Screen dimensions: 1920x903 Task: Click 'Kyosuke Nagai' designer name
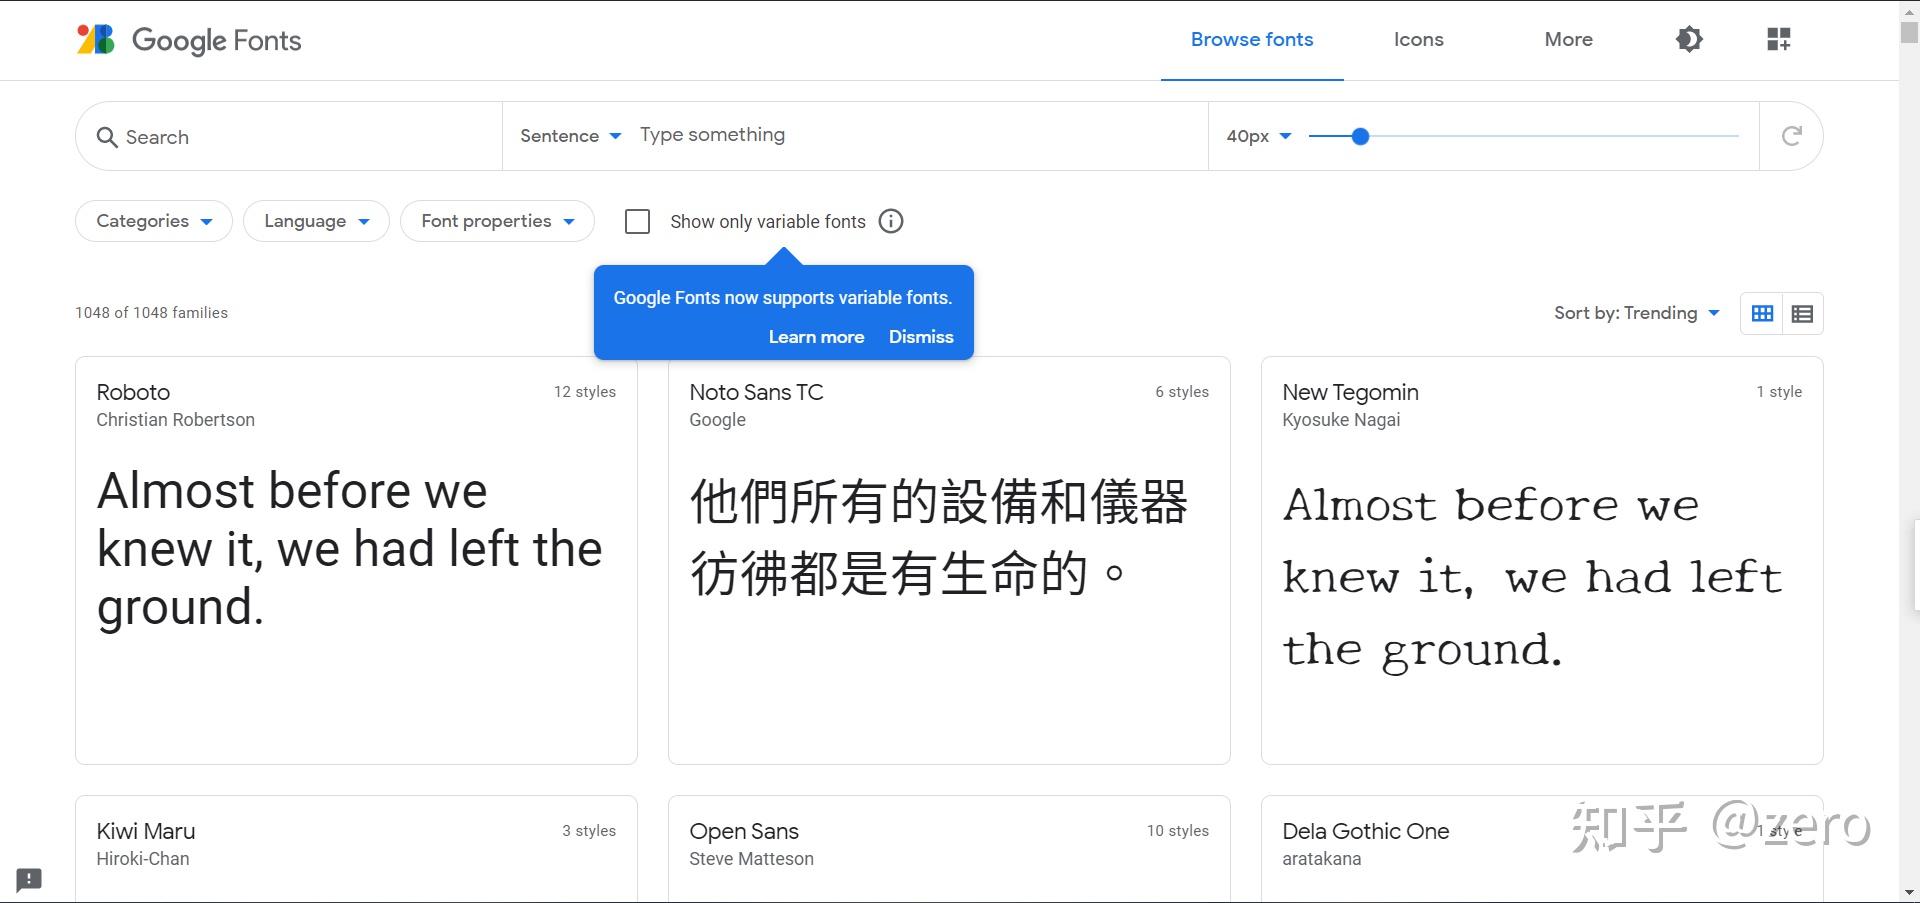point(1341,420)
